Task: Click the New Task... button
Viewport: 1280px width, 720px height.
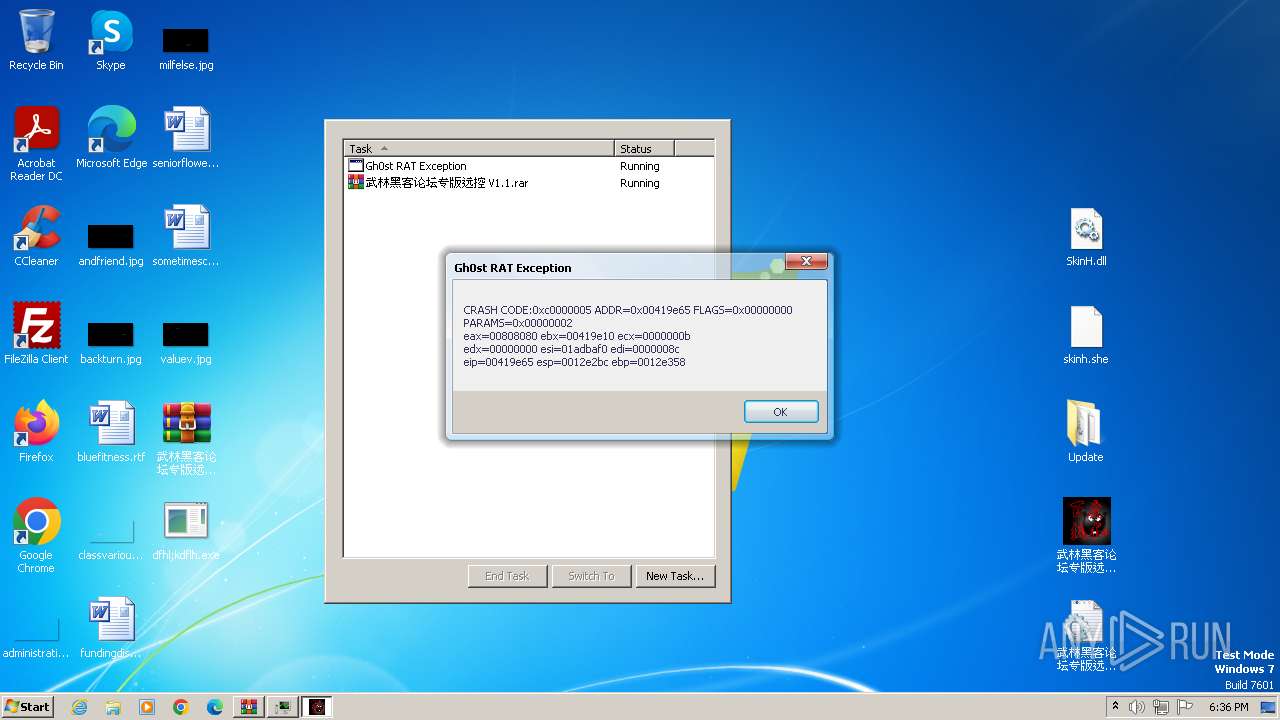Action: point(675,576)
